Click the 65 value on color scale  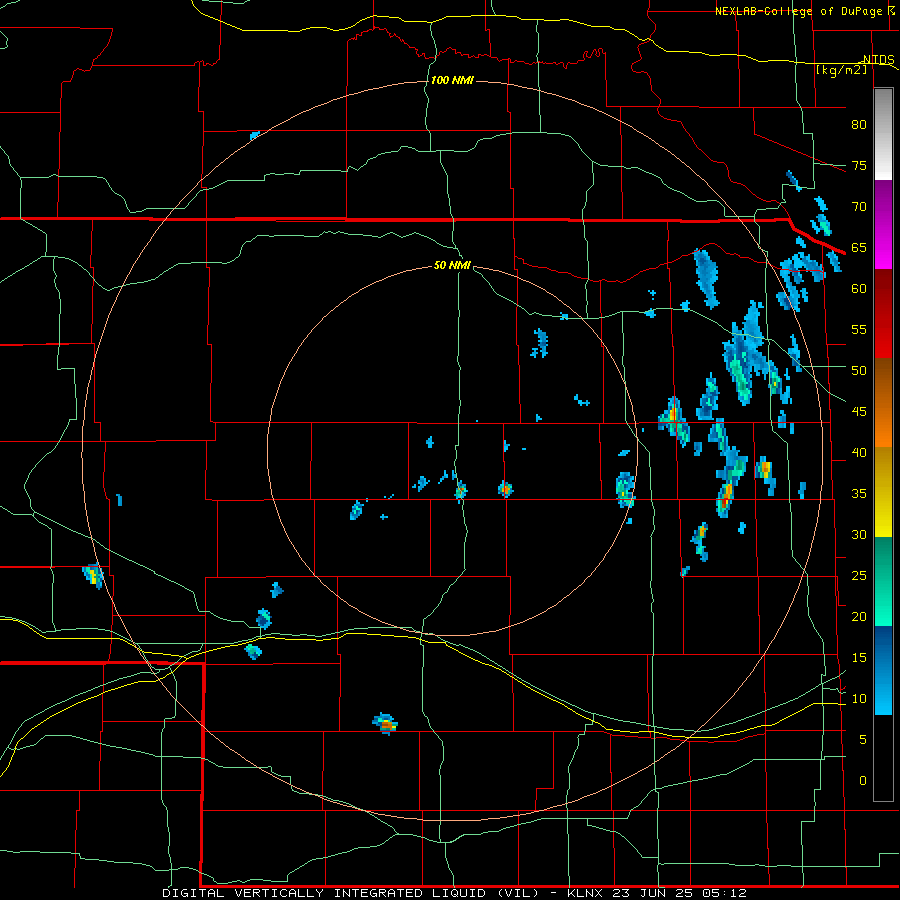pos(859,247)
